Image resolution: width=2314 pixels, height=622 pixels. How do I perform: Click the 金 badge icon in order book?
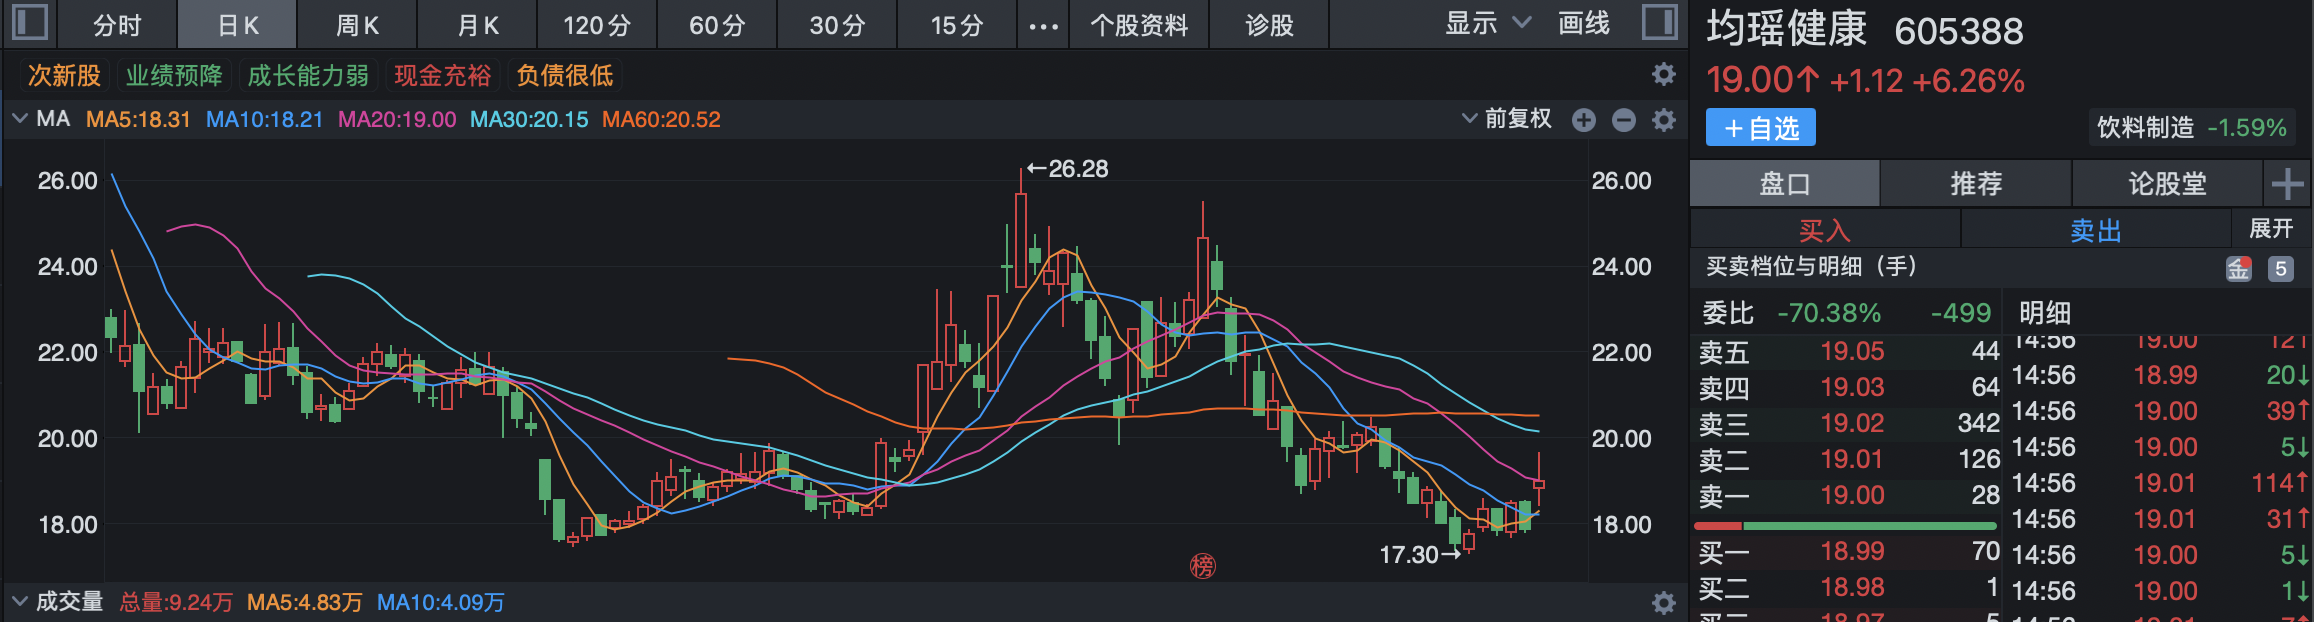[2238, 268]
